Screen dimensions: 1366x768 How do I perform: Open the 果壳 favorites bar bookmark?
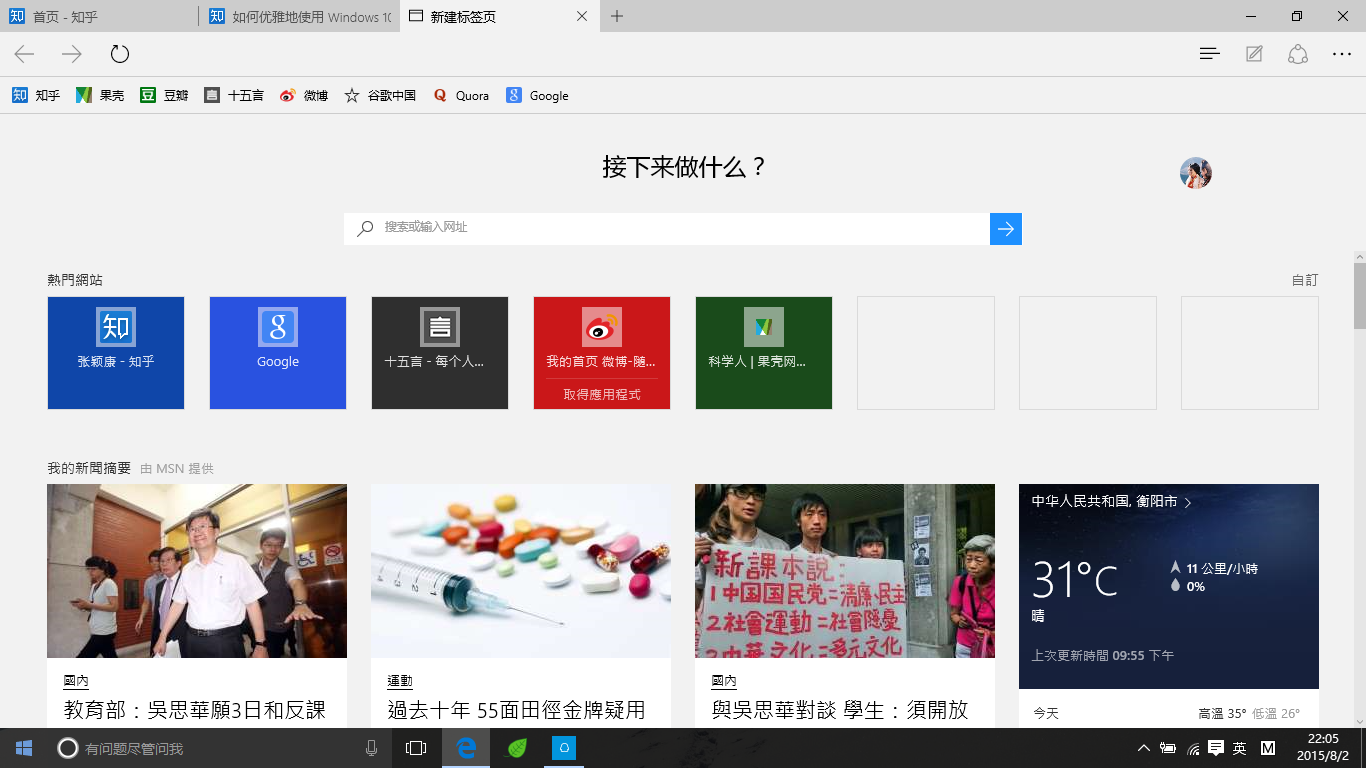(x=100, y=96)
